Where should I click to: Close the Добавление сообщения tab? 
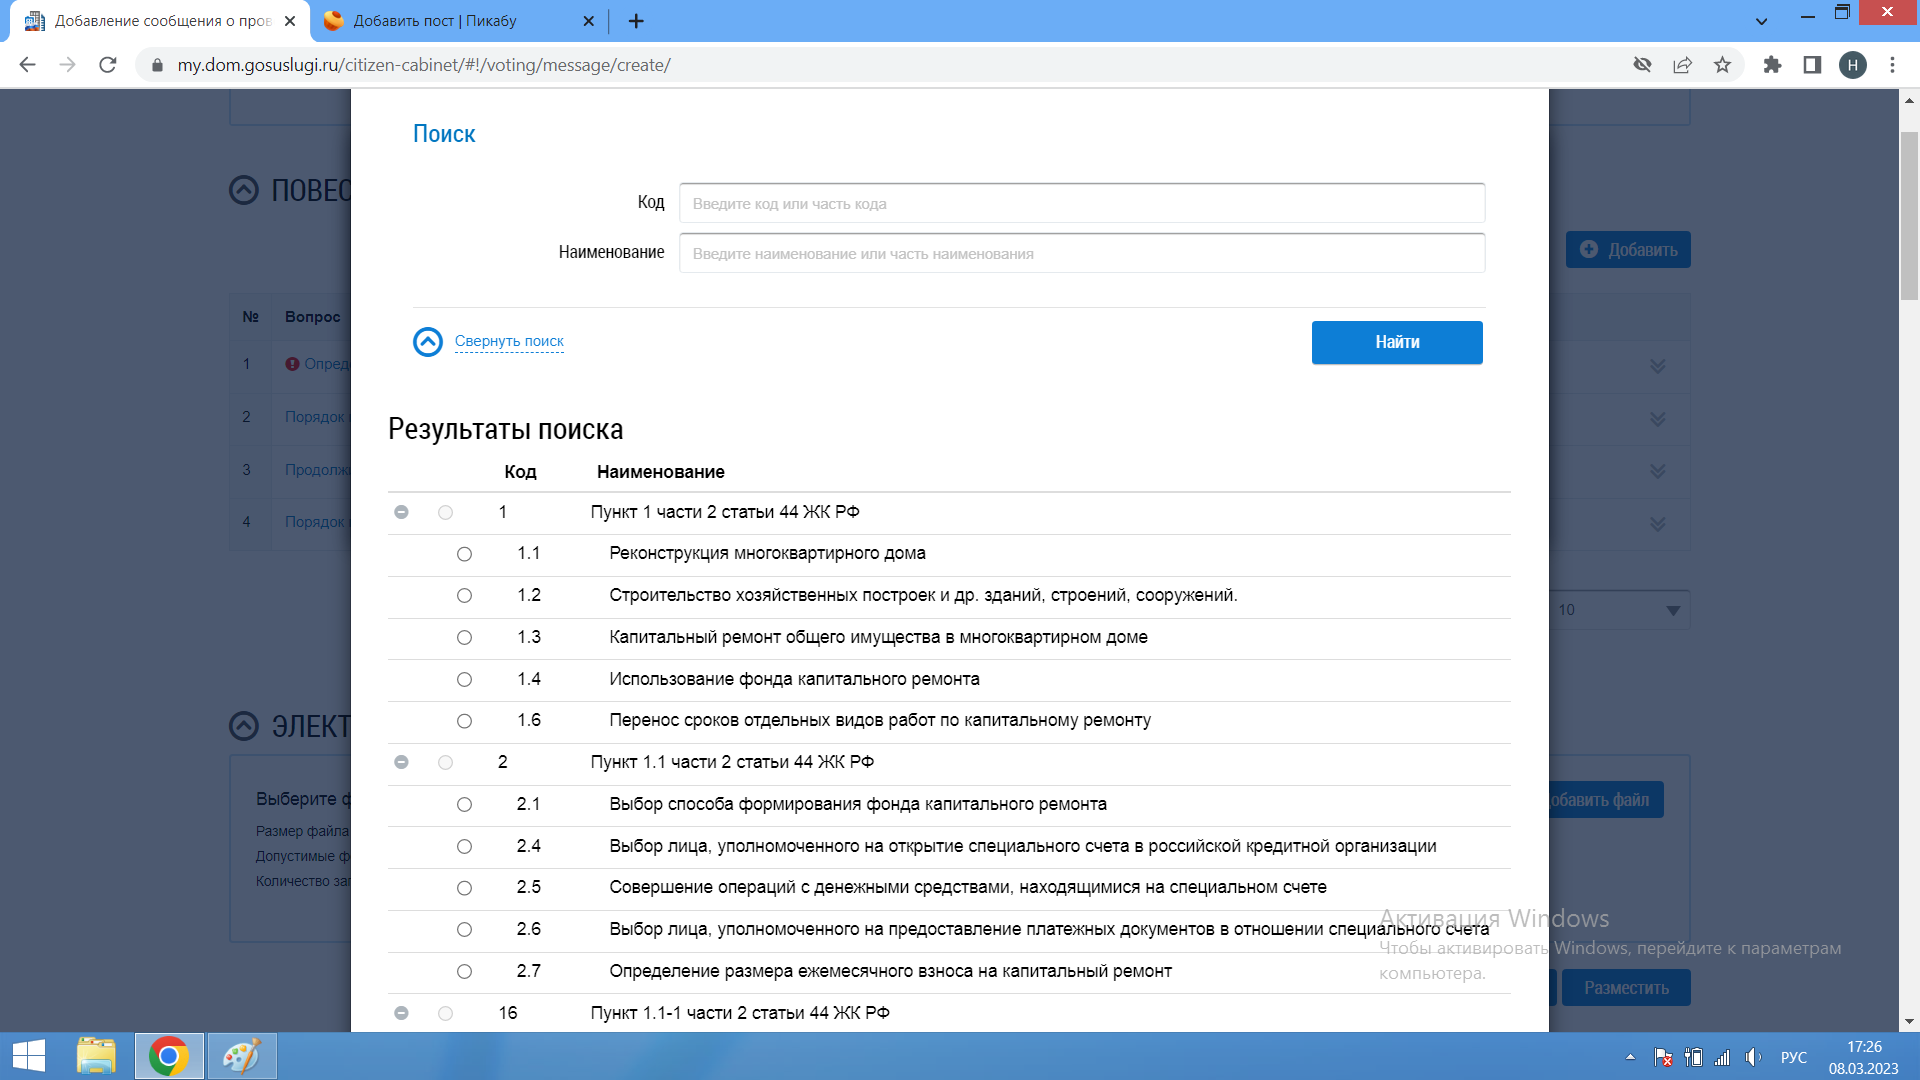[x=290, y=21]
